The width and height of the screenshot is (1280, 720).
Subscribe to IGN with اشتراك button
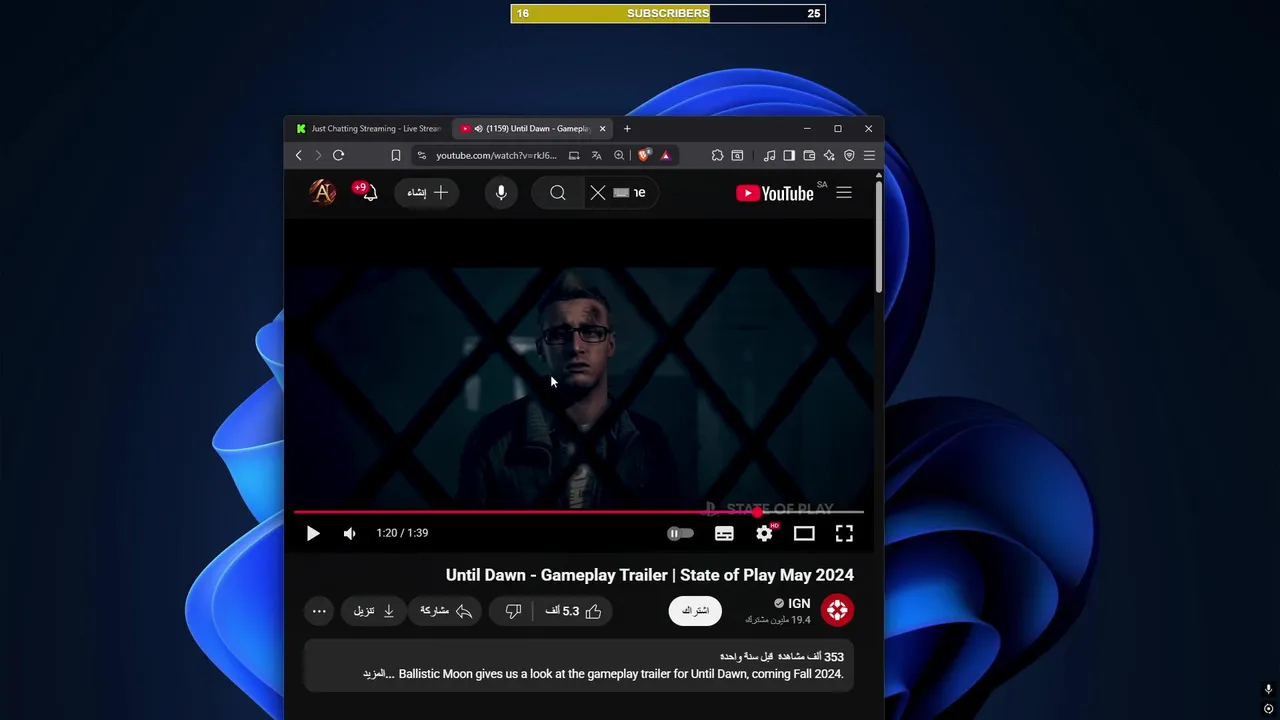coord(695,611)
